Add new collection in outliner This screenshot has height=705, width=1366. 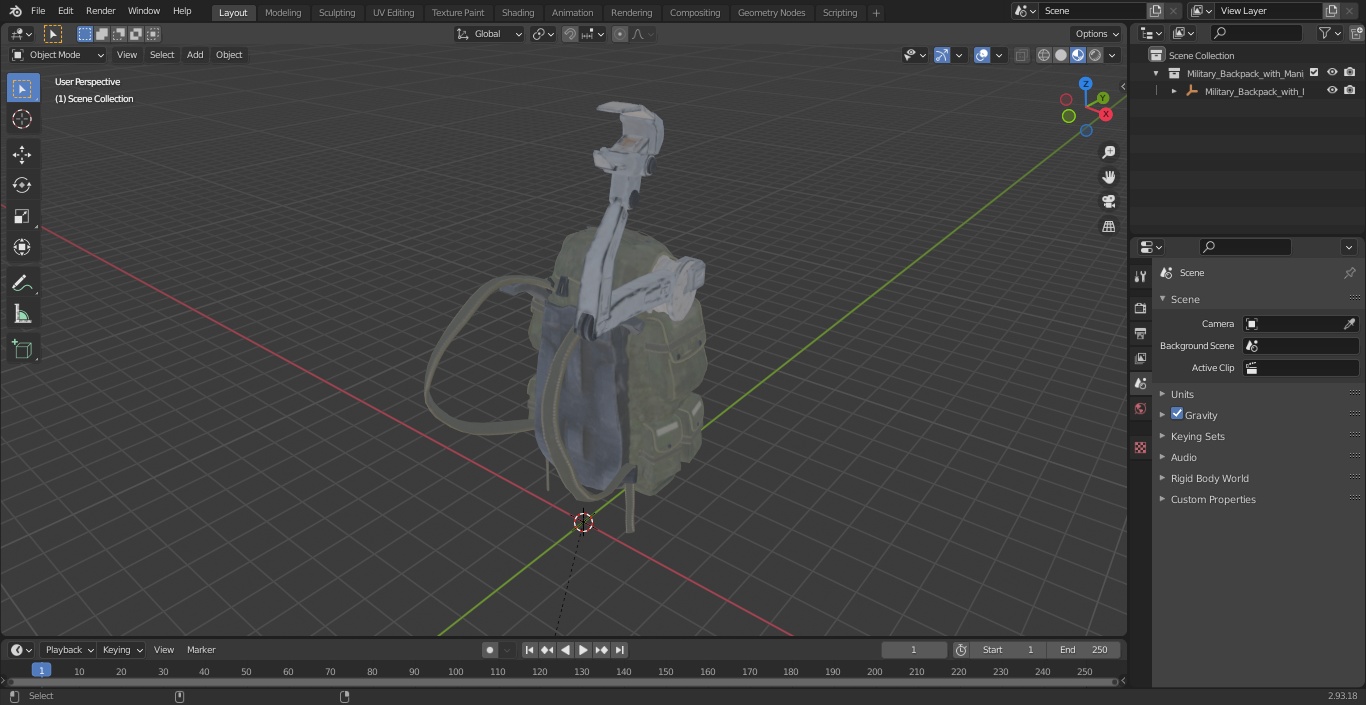[x=1356, y=33]
